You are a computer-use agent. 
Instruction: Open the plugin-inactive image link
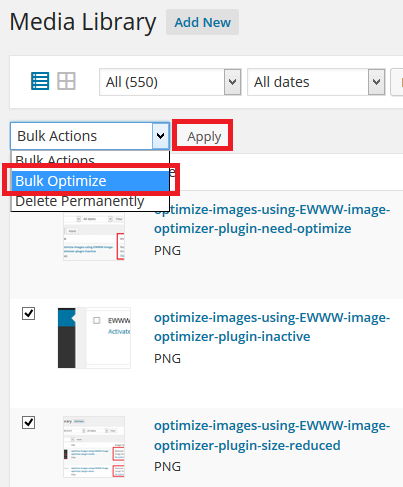click(x=272, y=327)
